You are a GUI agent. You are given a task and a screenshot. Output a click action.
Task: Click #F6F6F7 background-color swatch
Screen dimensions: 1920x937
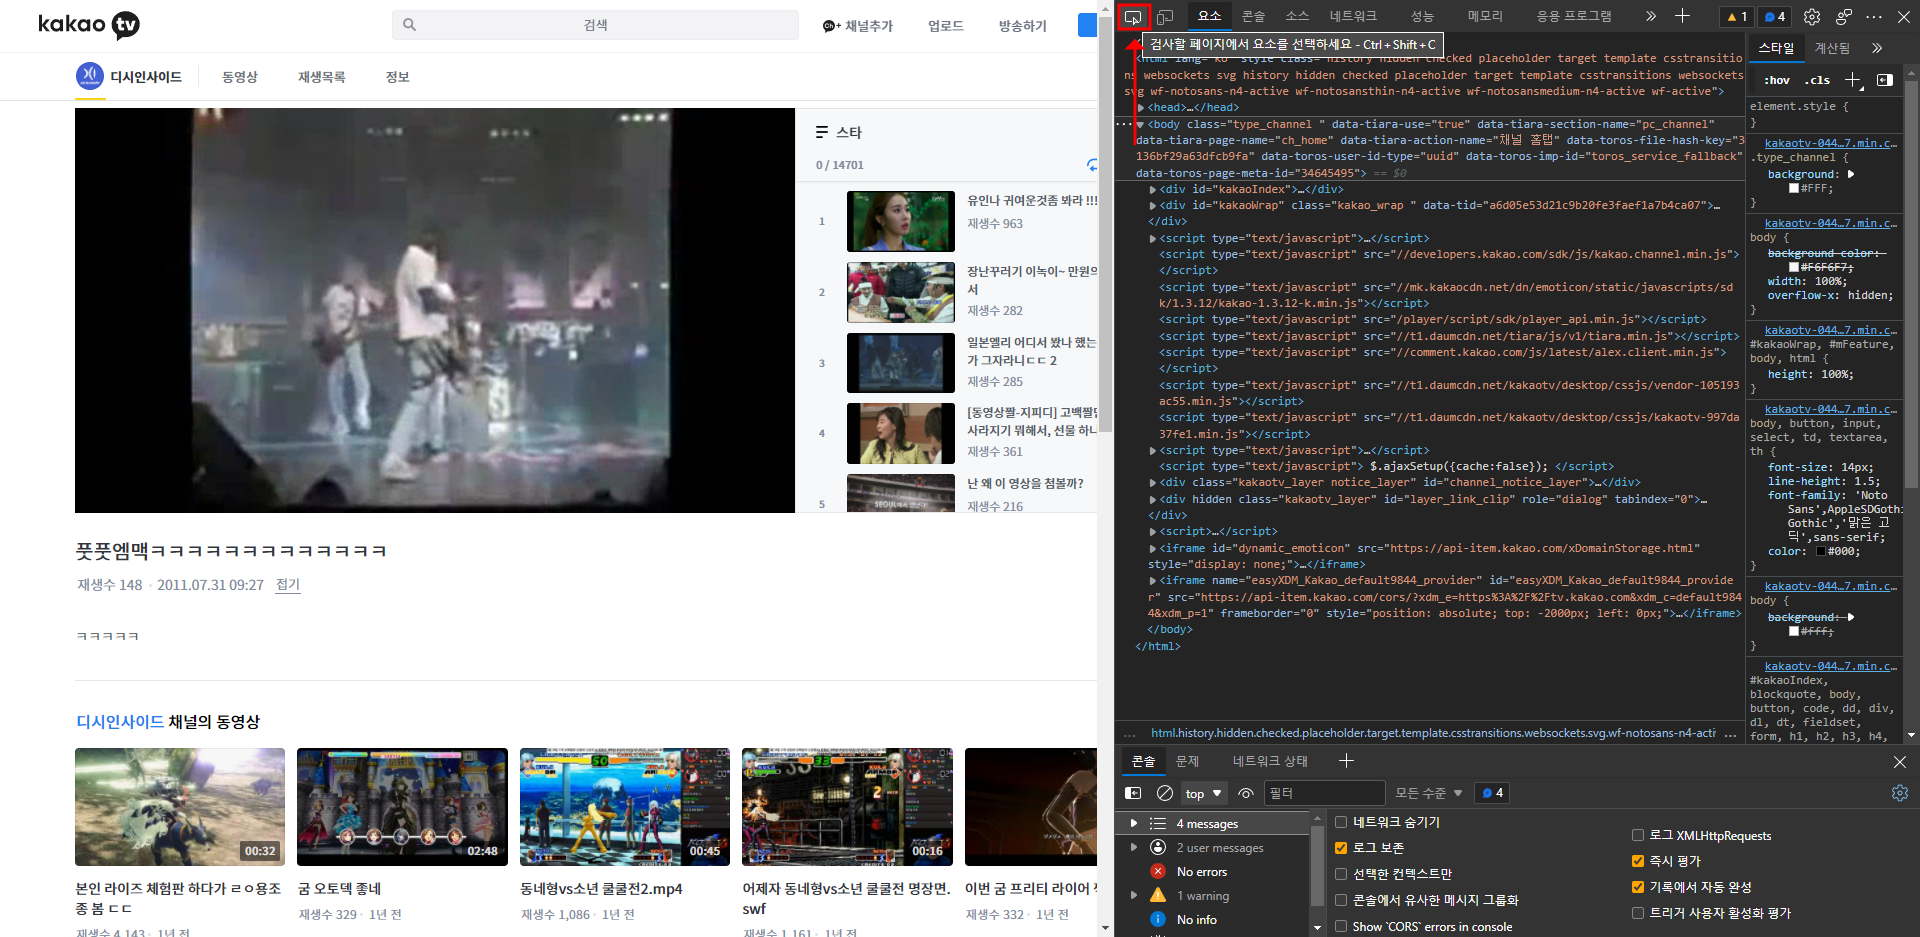pos(1793,267)
